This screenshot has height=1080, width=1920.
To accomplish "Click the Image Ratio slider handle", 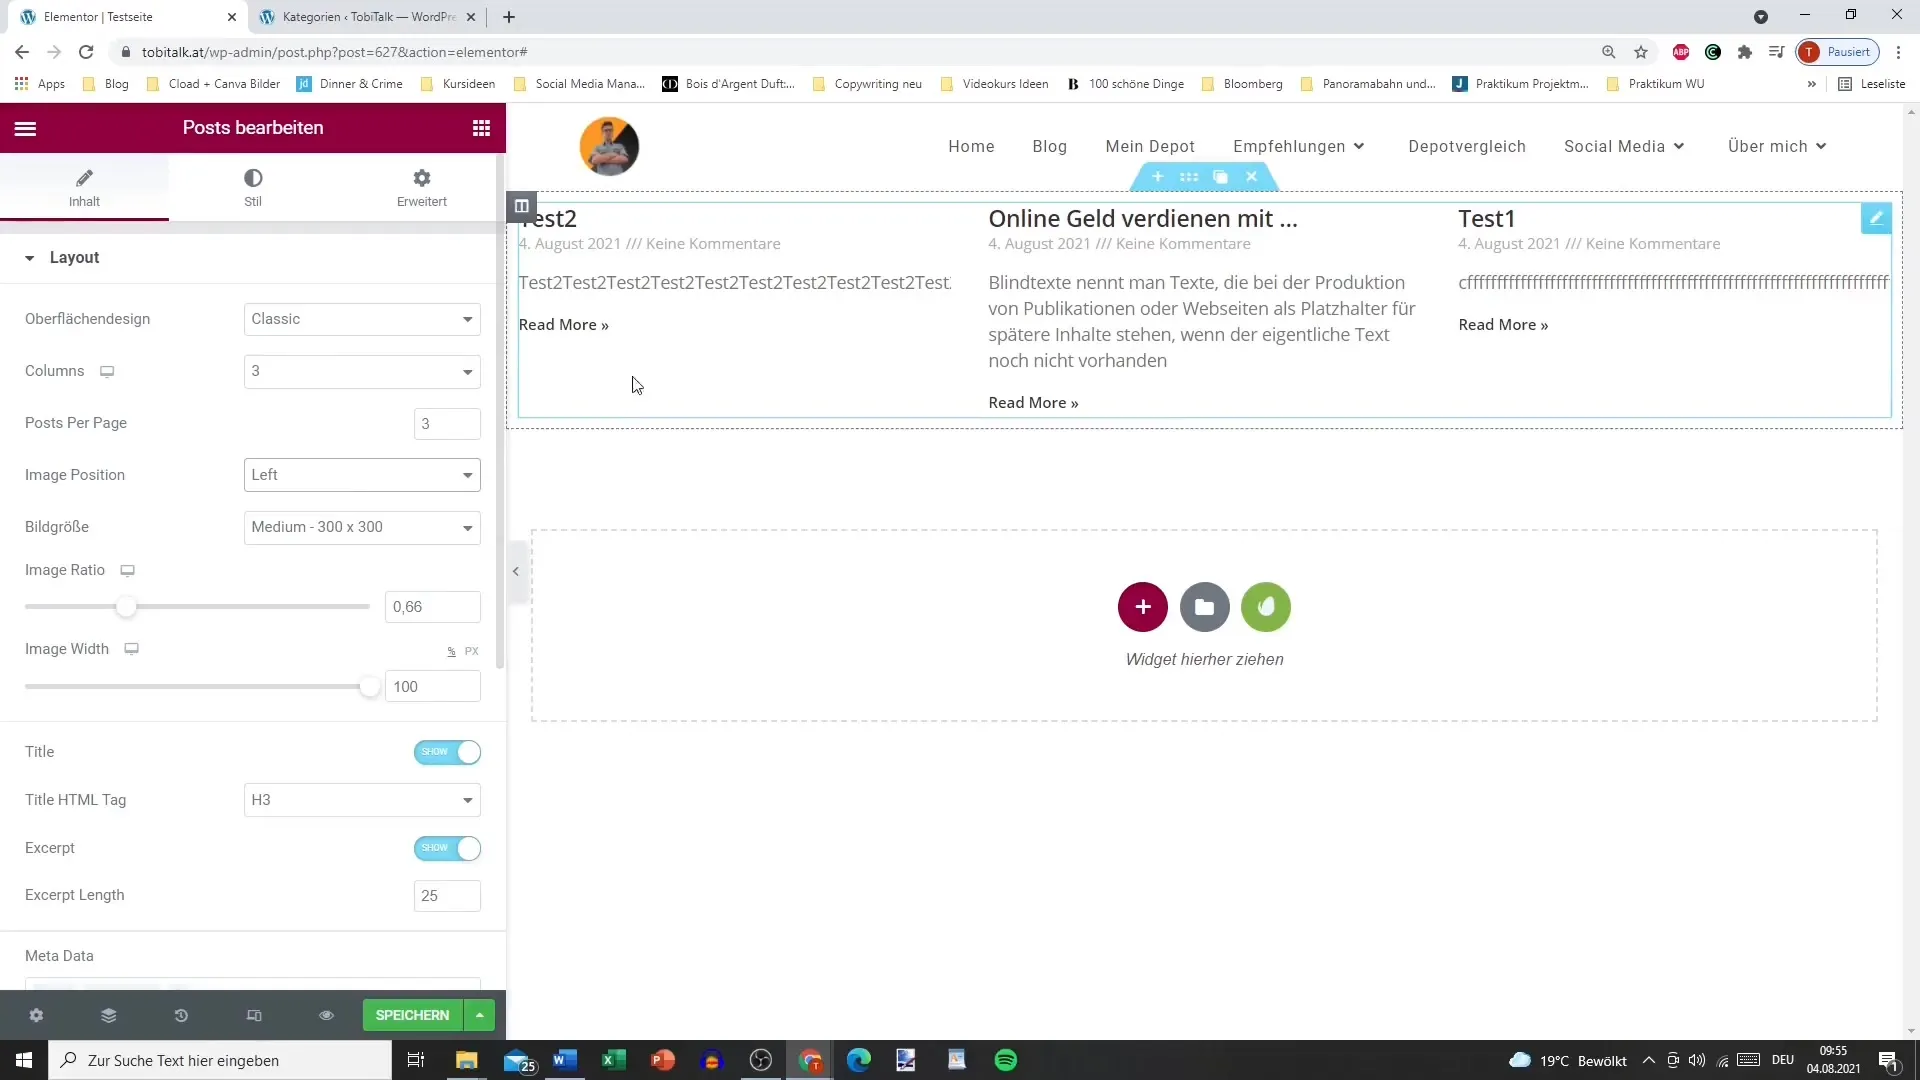I will click(x=126, y=607).
